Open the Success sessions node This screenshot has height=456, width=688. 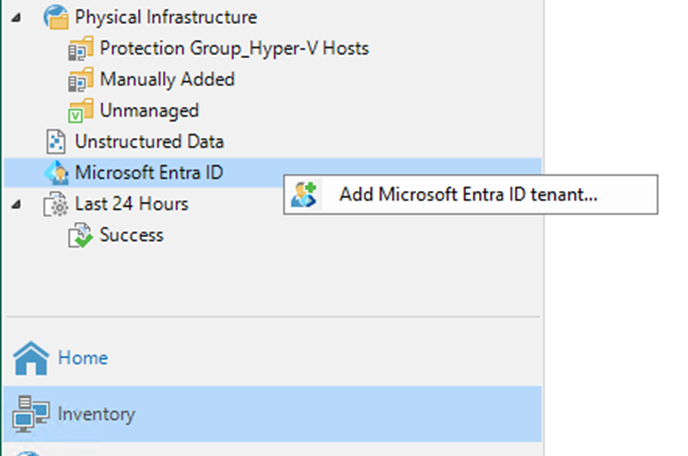click(131, 235)
